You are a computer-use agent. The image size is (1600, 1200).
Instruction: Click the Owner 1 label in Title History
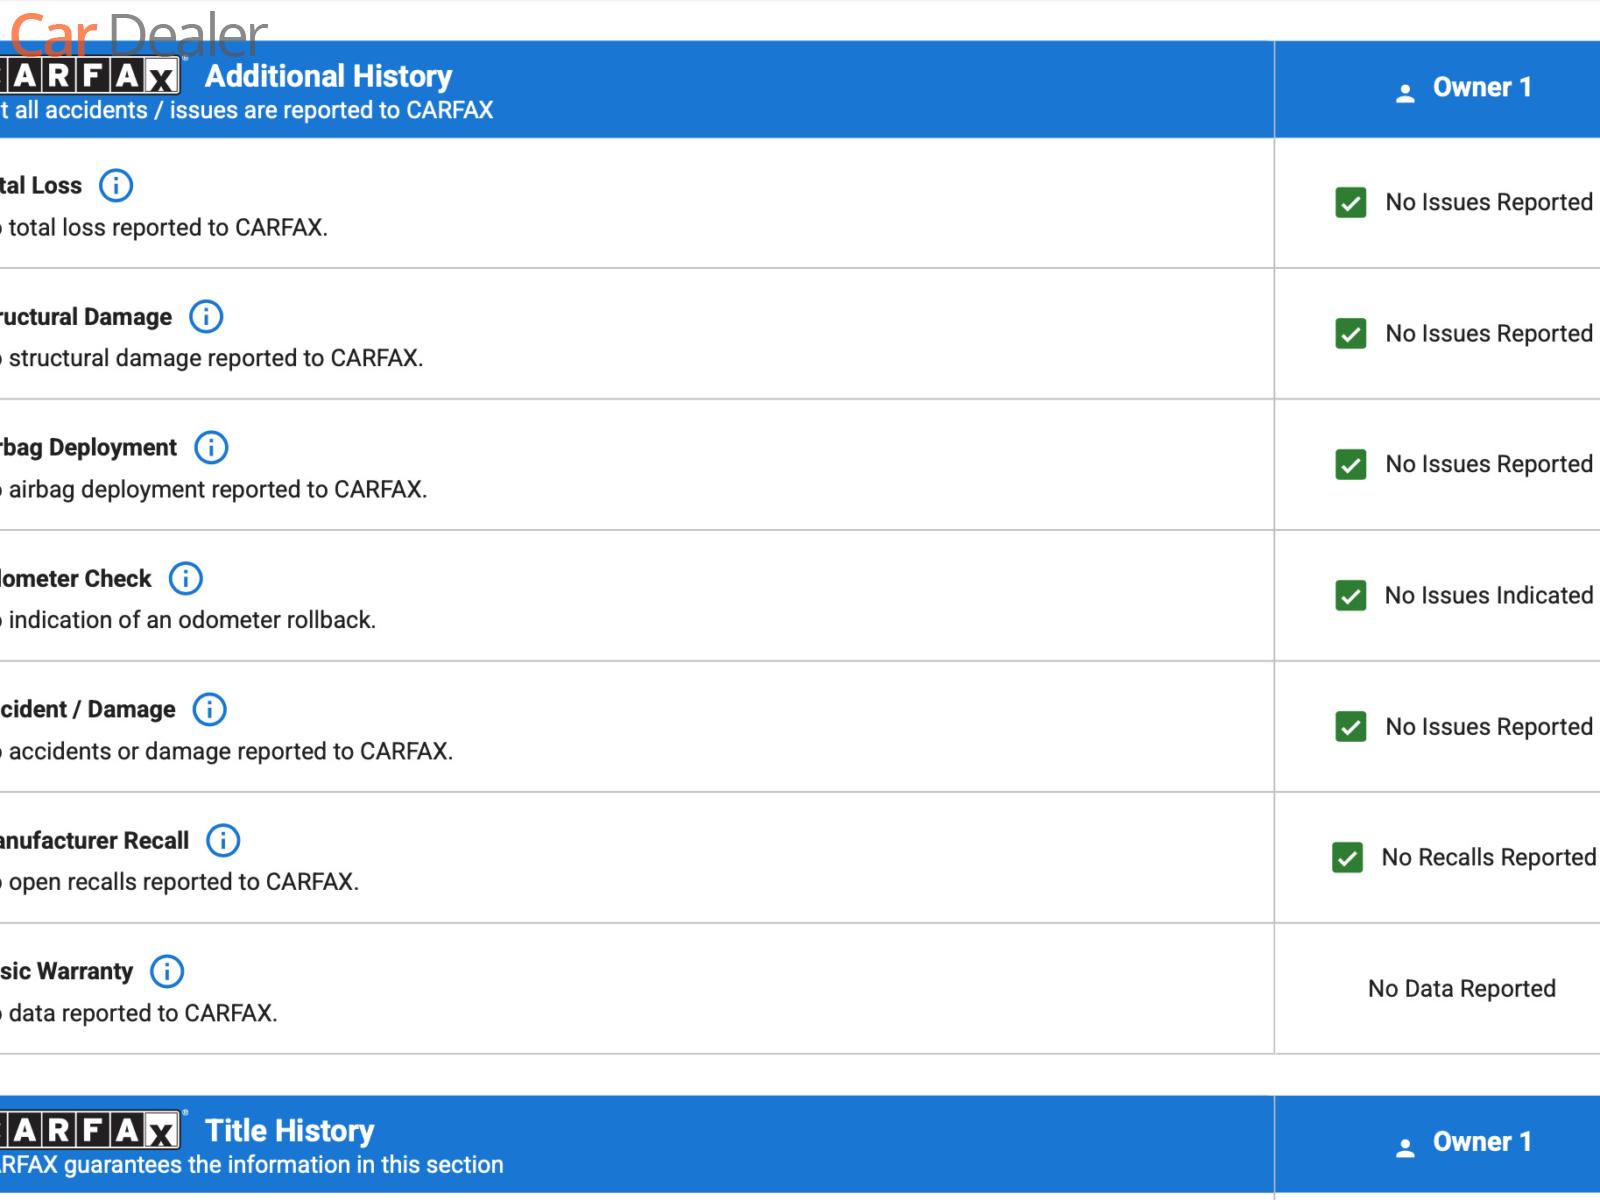tap(1481, 1142)
